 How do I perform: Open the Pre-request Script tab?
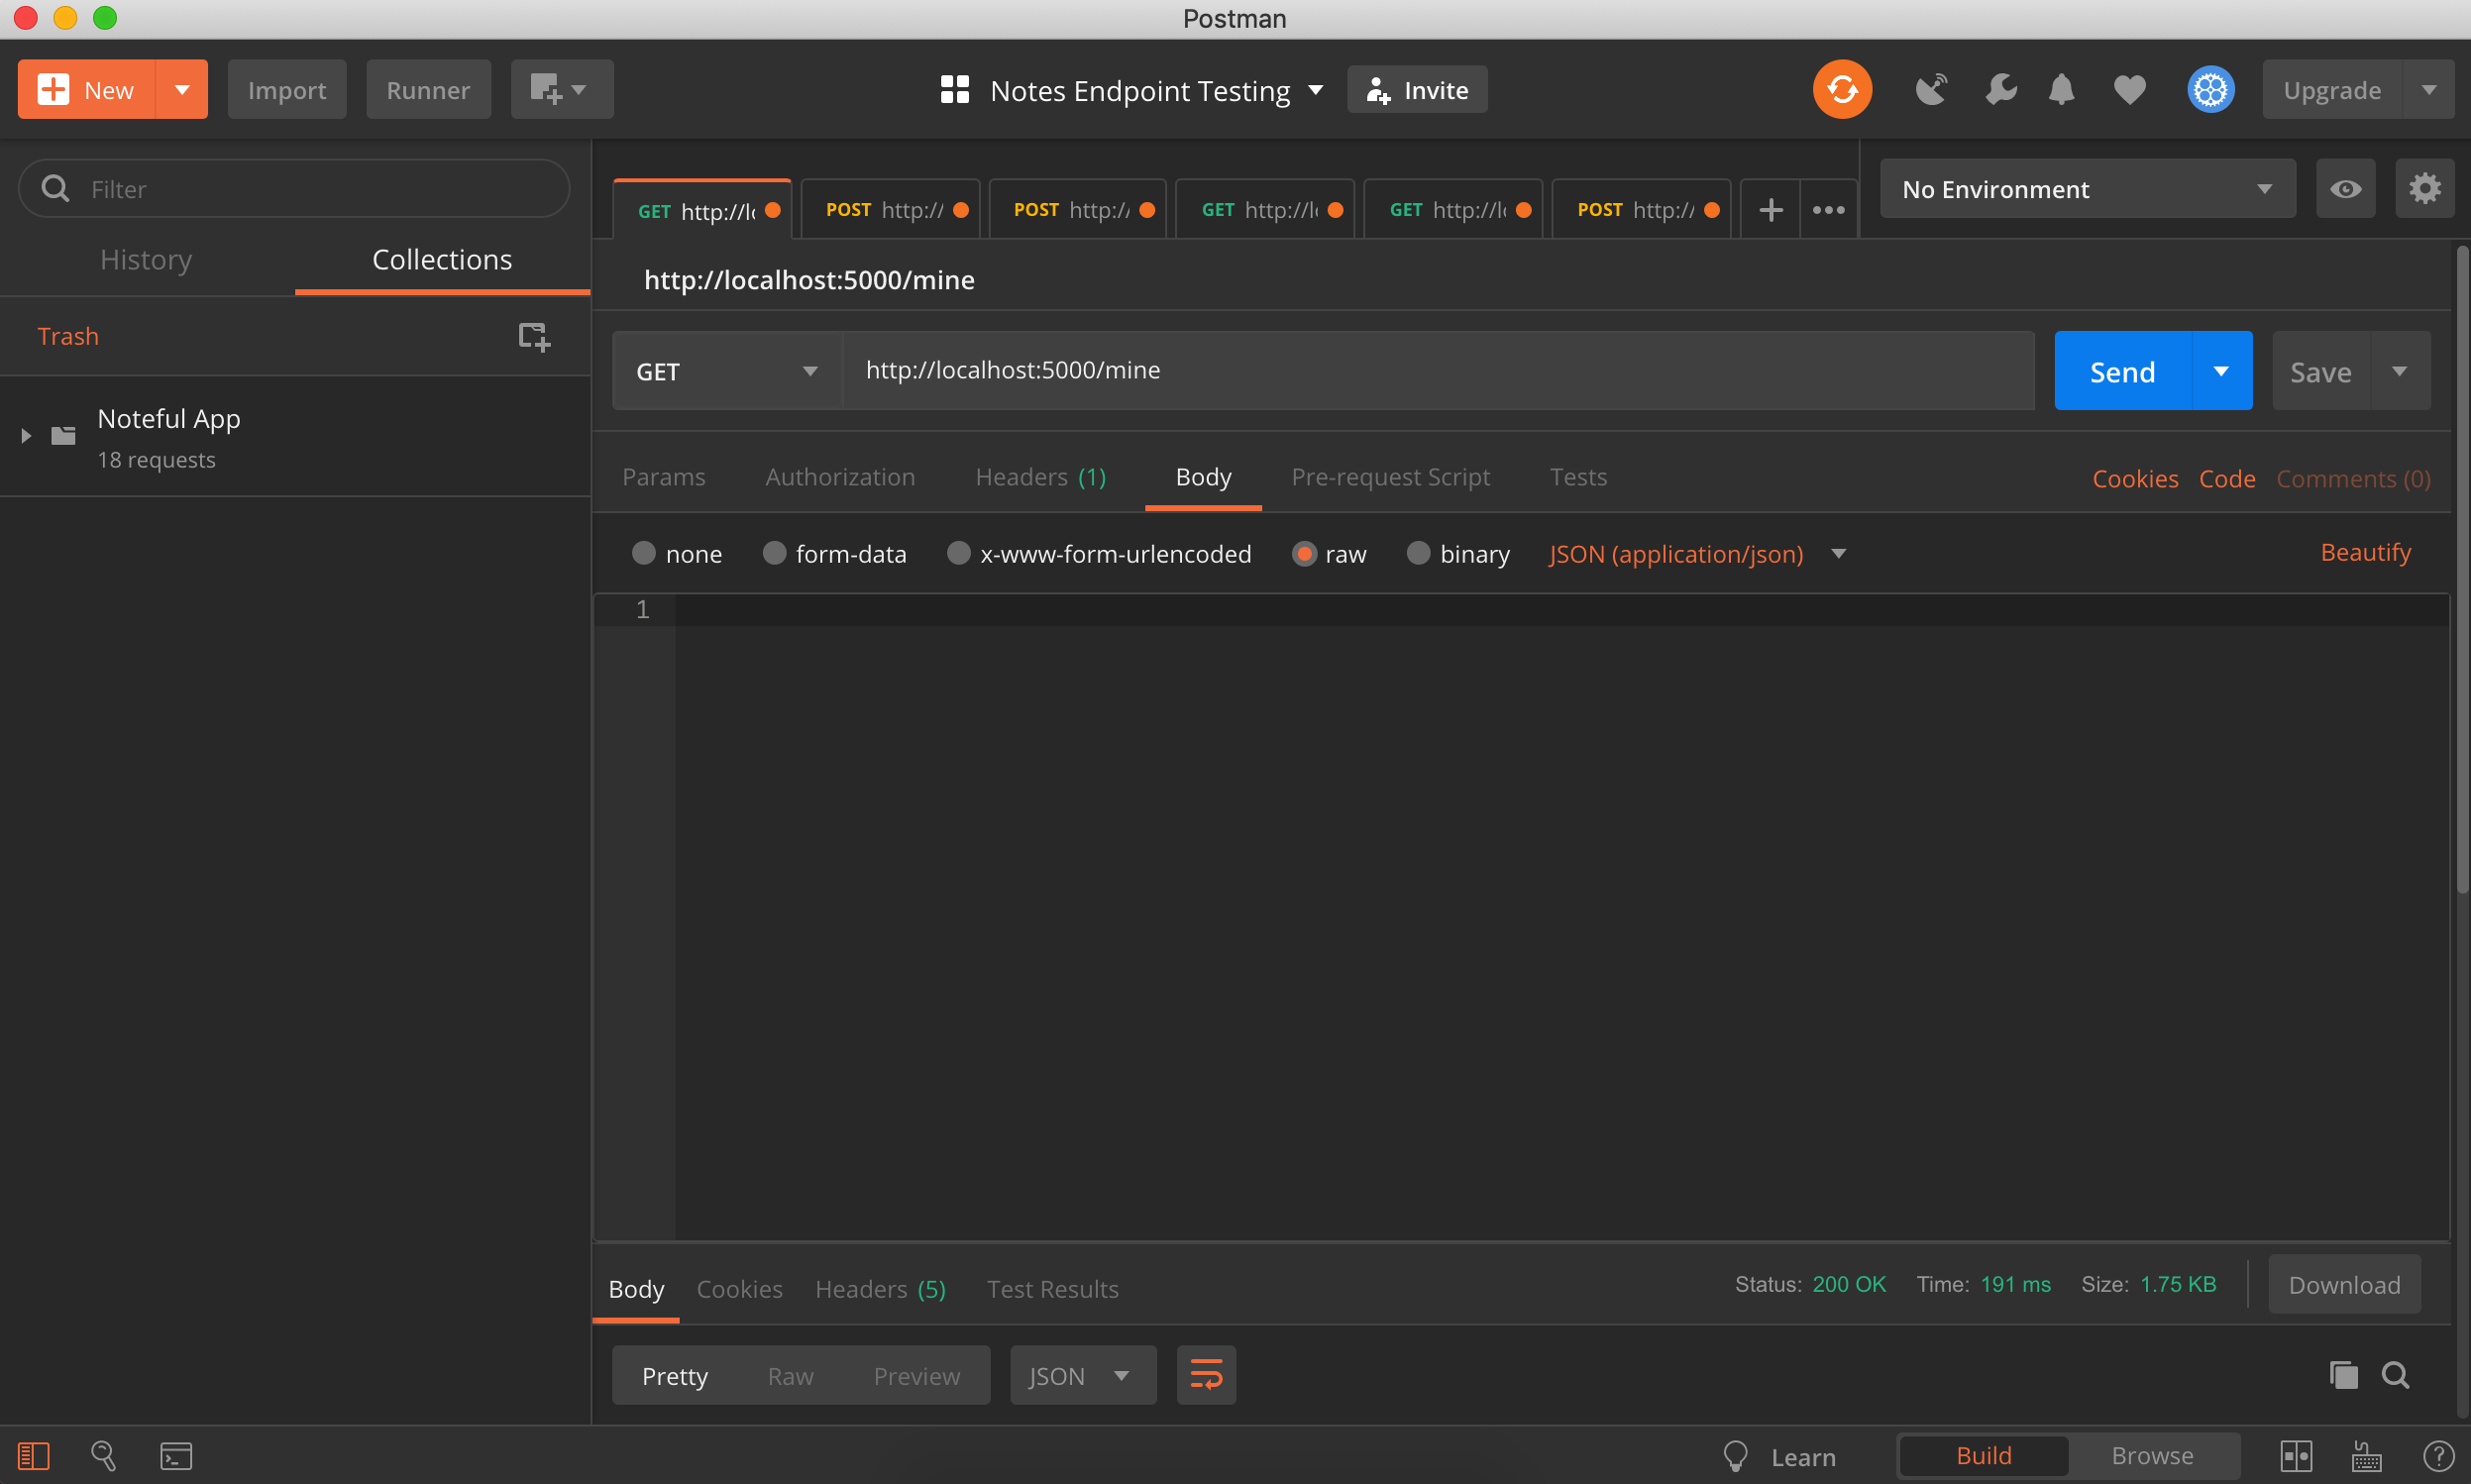pyautogui.click(x=1390, y=477)
